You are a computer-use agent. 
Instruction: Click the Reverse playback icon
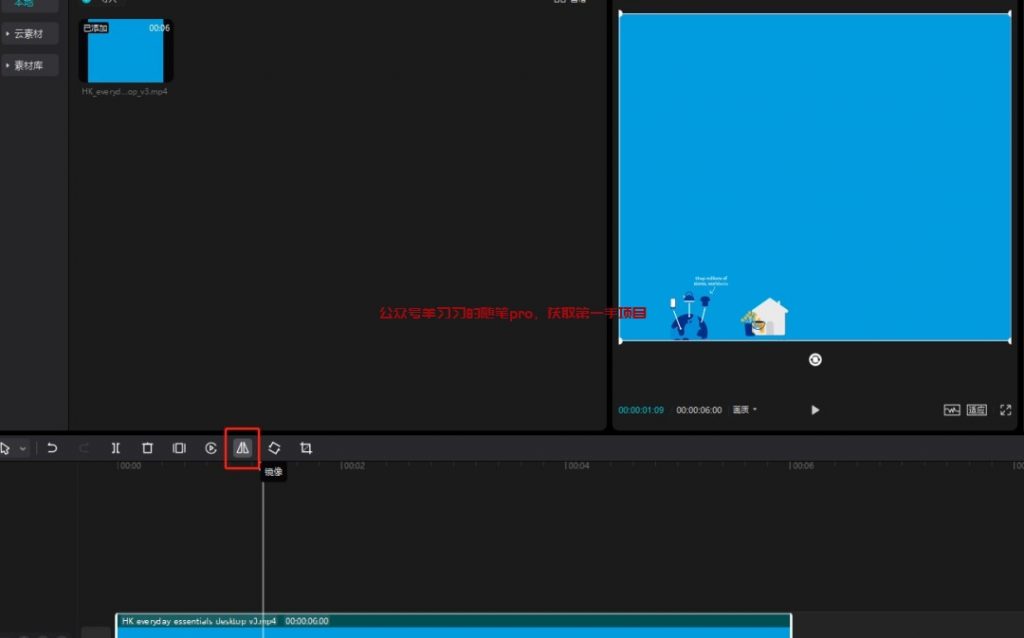click(211, 448)
